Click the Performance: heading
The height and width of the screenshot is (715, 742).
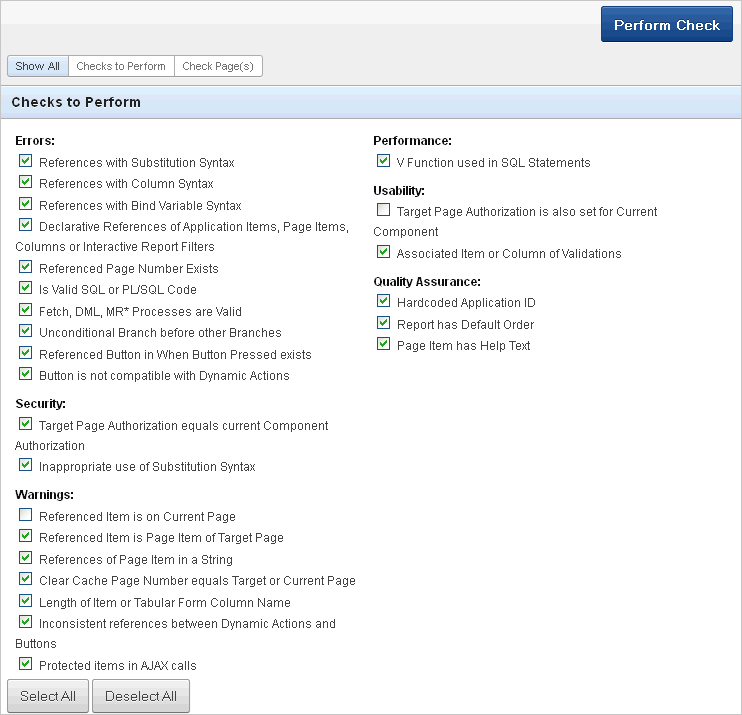412,141
